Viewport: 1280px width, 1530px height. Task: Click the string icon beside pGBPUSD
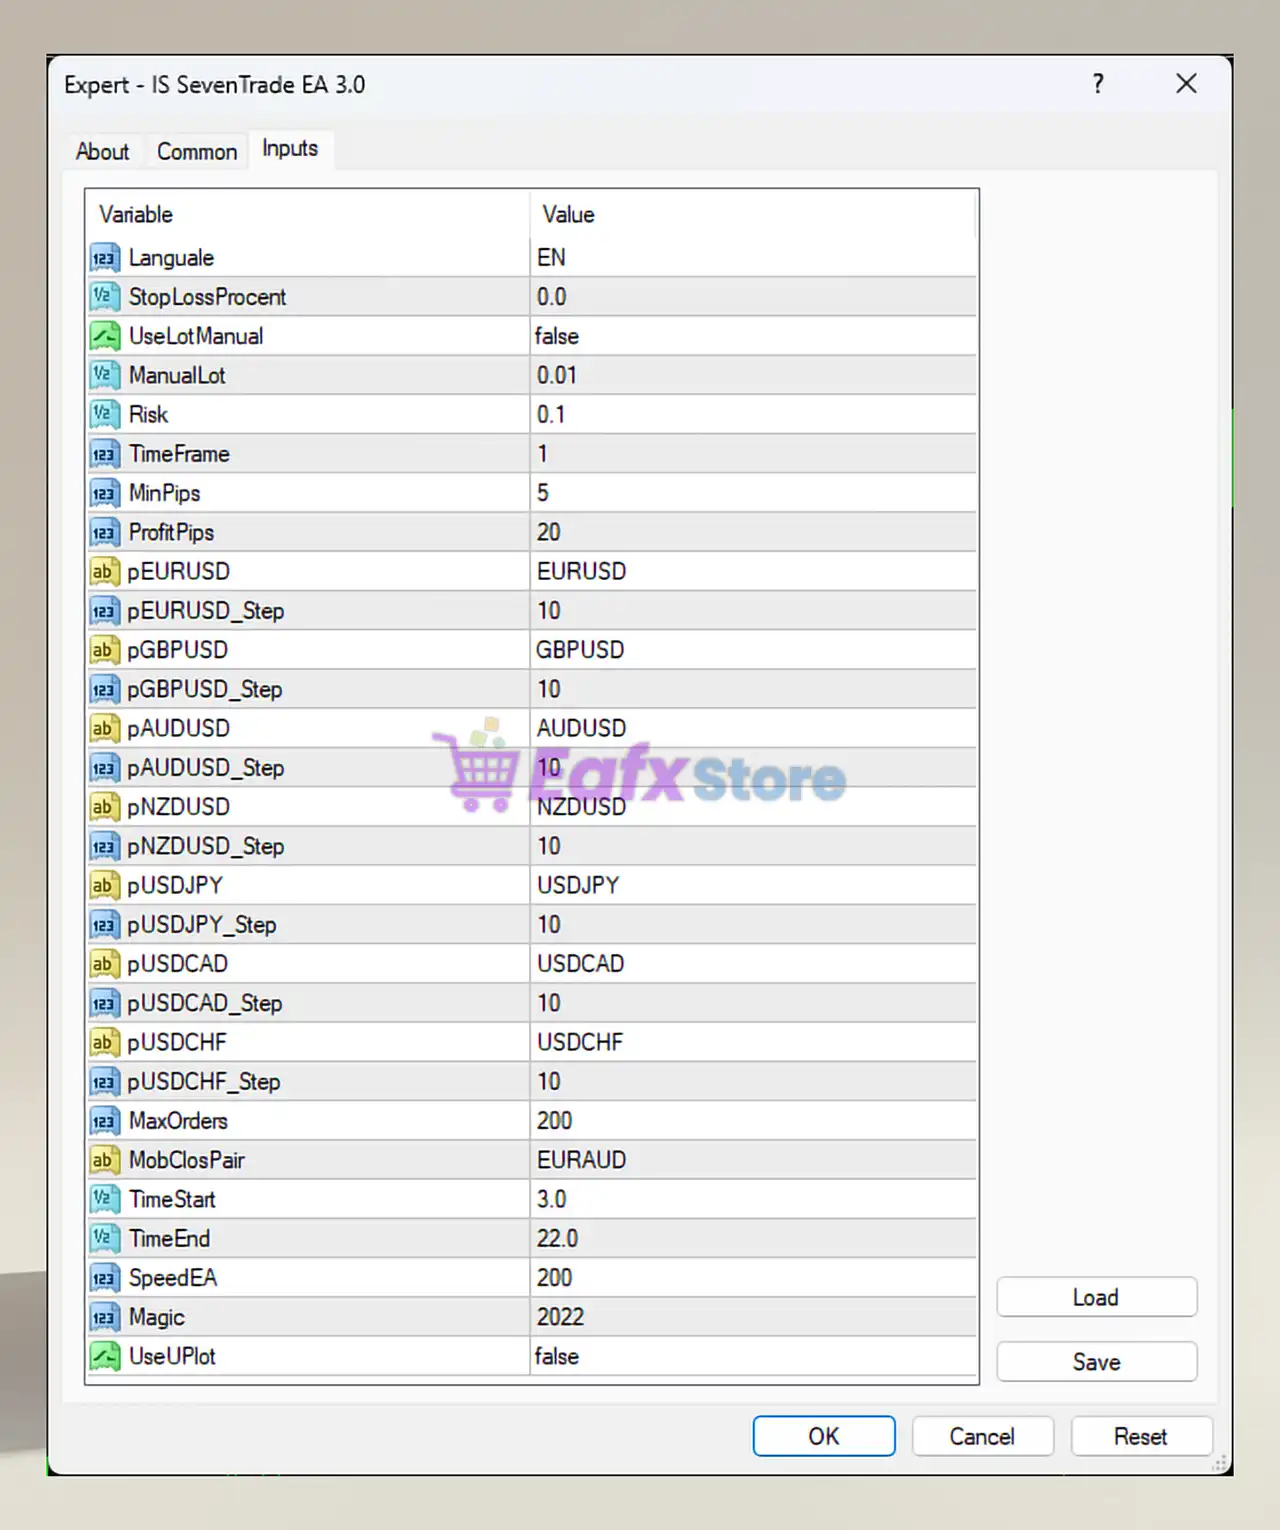point(104,650)
